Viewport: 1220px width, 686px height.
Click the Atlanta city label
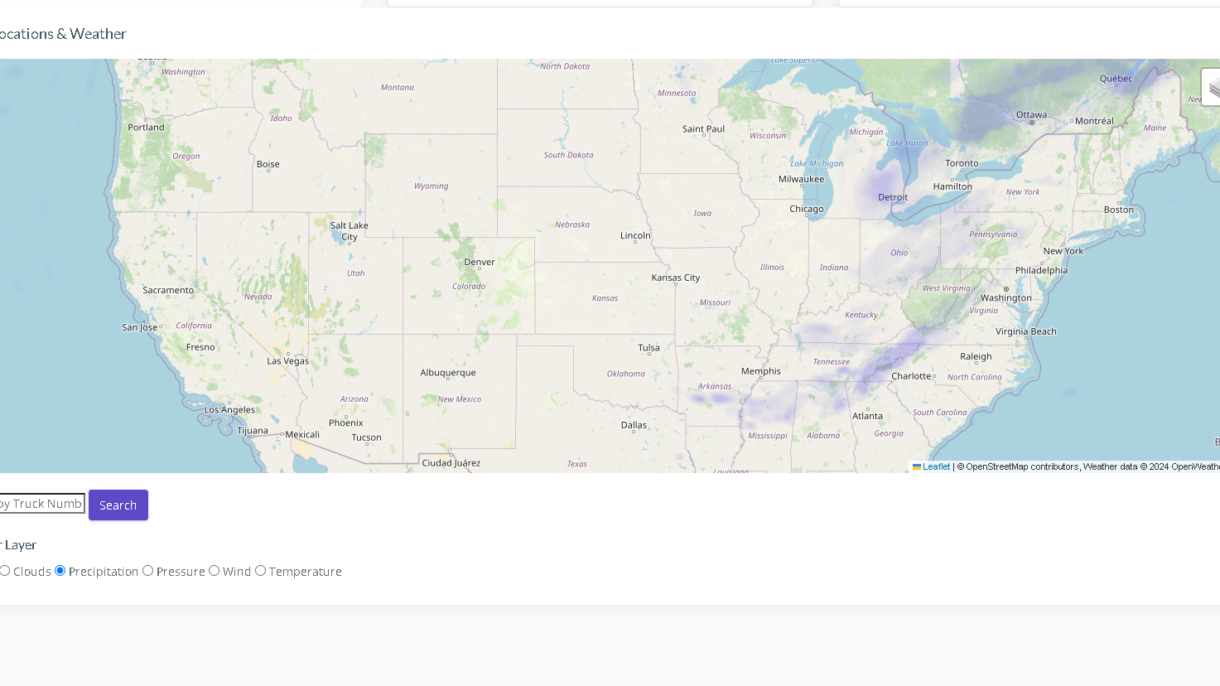867,416
